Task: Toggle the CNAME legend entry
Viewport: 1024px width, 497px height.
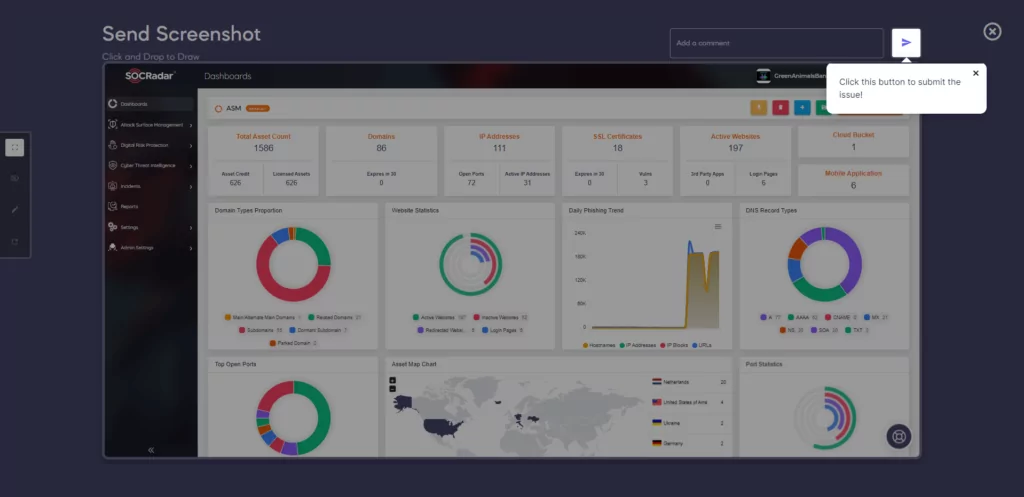Action: click(x=840, y=317)
